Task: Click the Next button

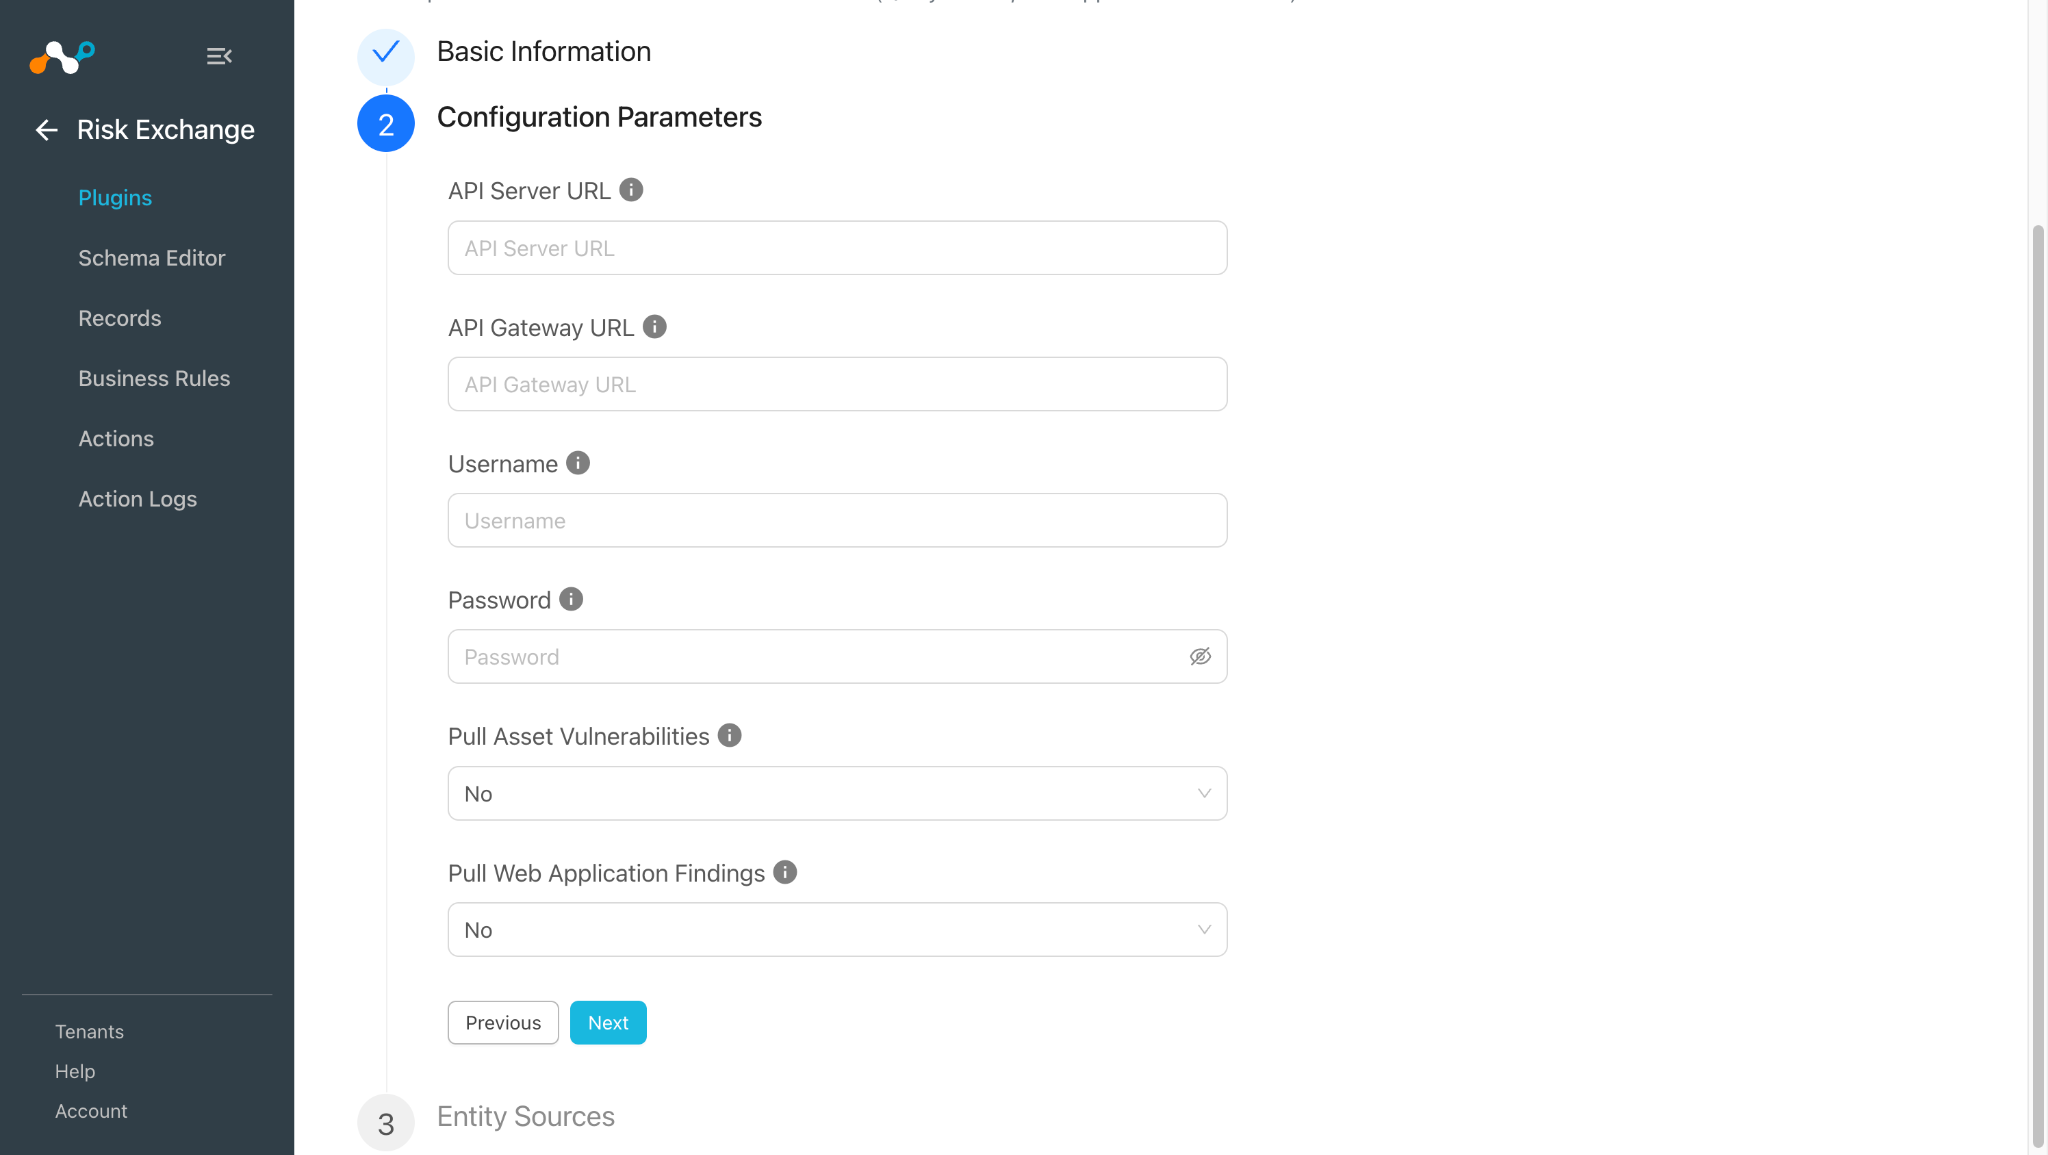Action: click(x=608, y=1023)
